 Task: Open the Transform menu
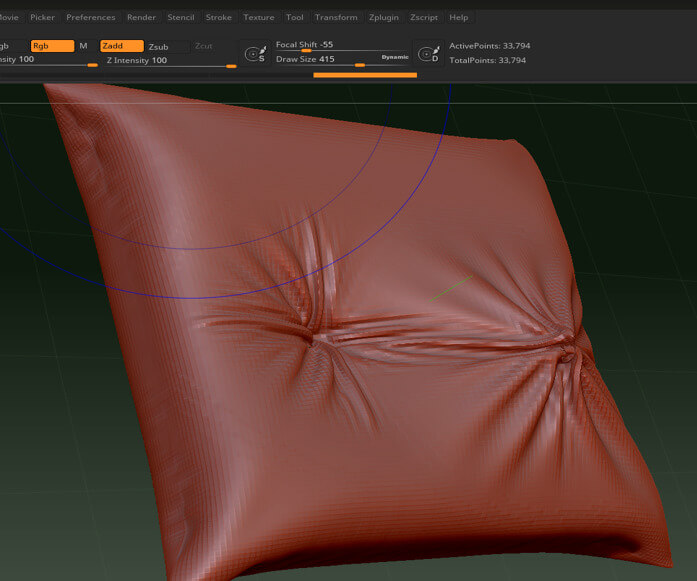(x=336, y=18)
